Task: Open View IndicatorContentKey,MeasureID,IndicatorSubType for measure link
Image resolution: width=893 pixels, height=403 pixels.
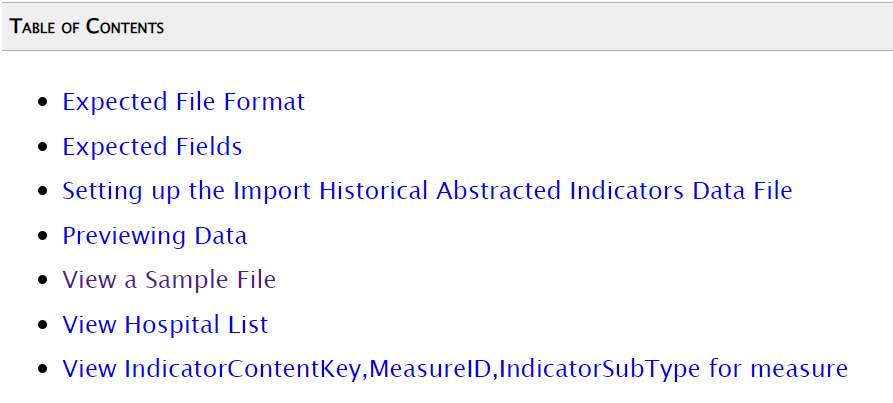Action: point(455,369)
